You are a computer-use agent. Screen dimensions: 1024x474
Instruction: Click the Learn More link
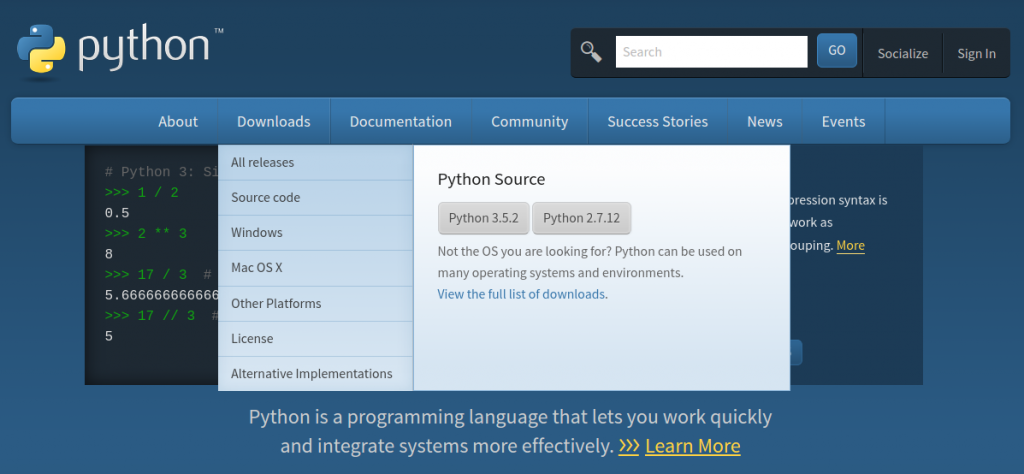coord(693,447)
